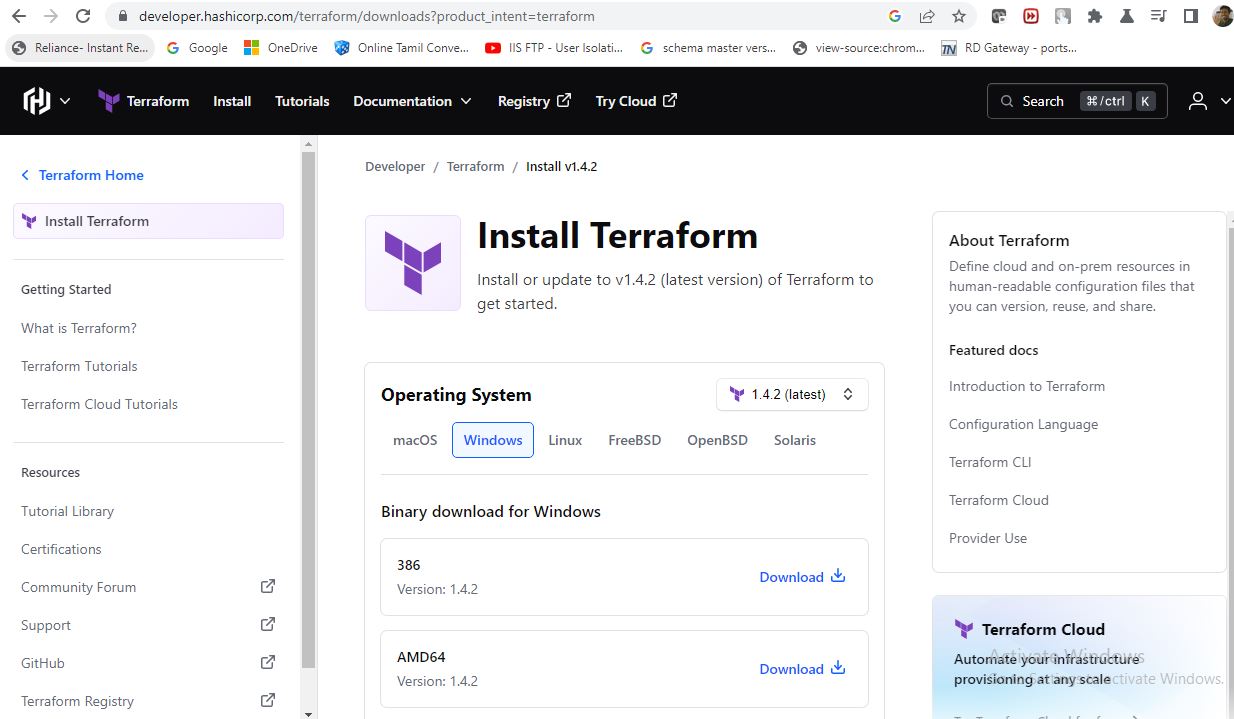Switch to the Linux tab
This screenshot has width=1234, height=719.
[565, 440]
